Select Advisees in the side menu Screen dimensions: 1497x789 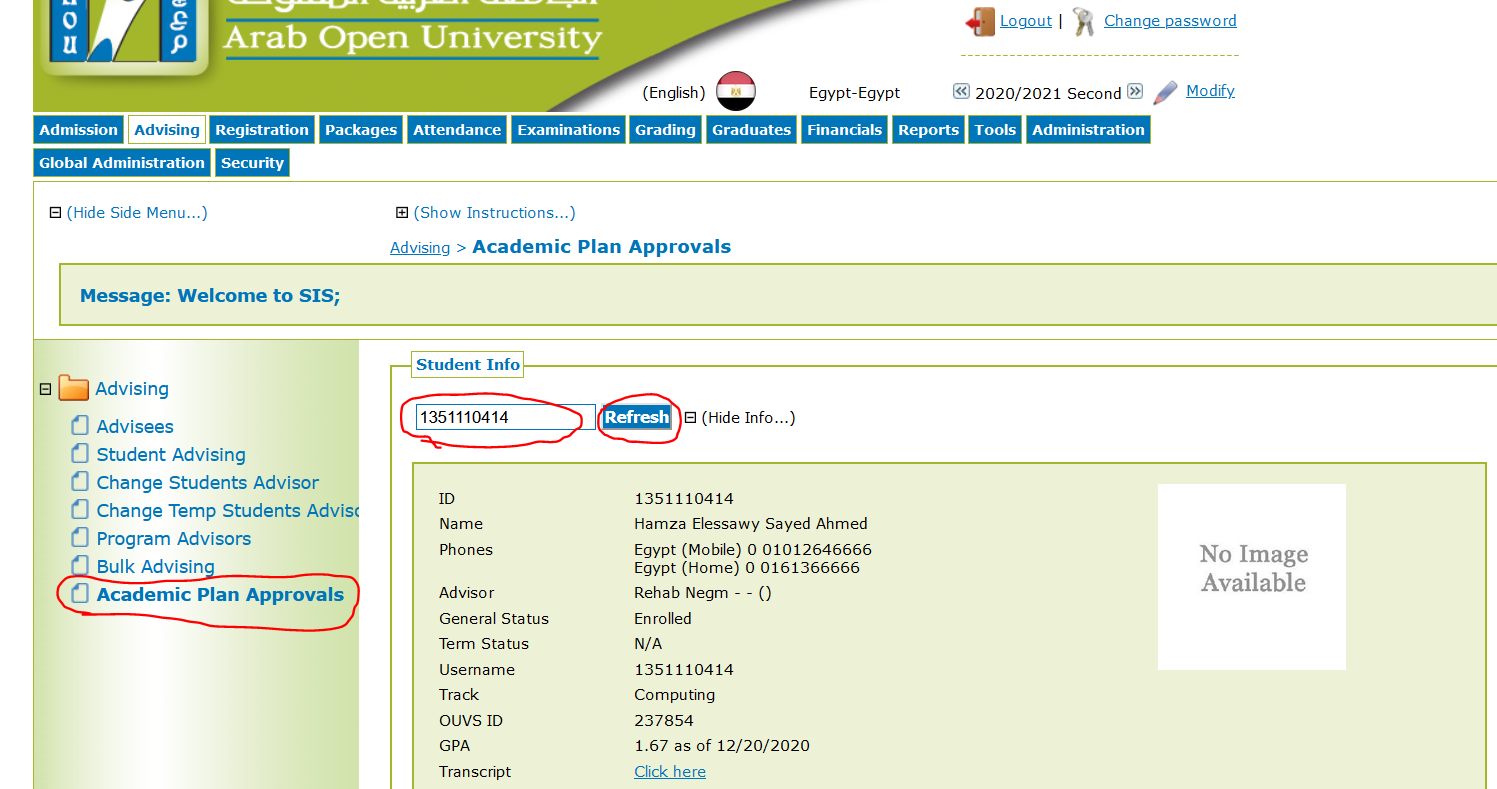coord(135,427)
